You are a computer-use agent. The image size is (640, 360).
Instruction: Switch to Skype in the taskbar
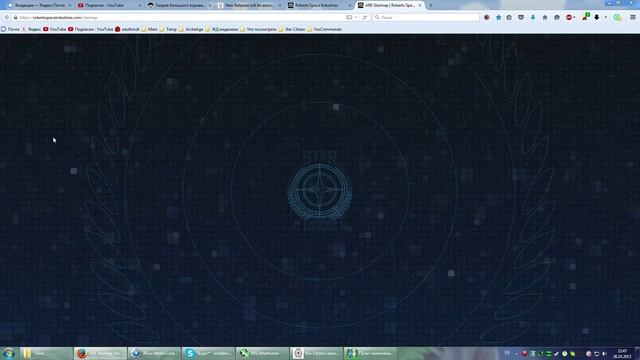[x=208, y=353]
